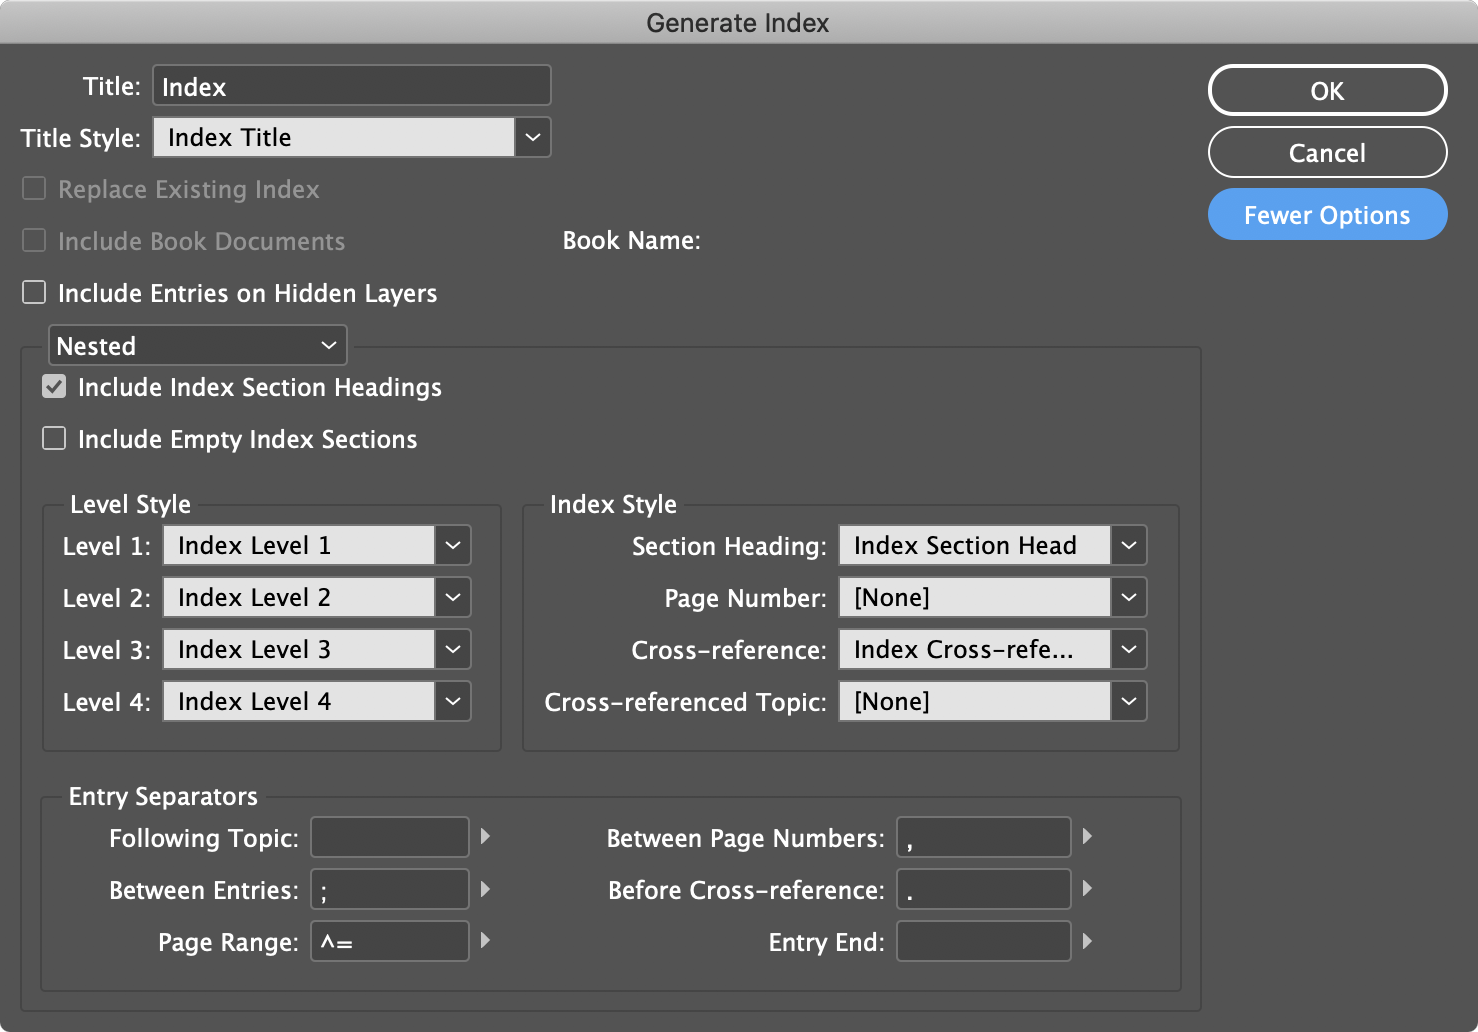Uncheck Include Index Section Headings
The image size is (1478, 1032).
[x=53, y=387]
